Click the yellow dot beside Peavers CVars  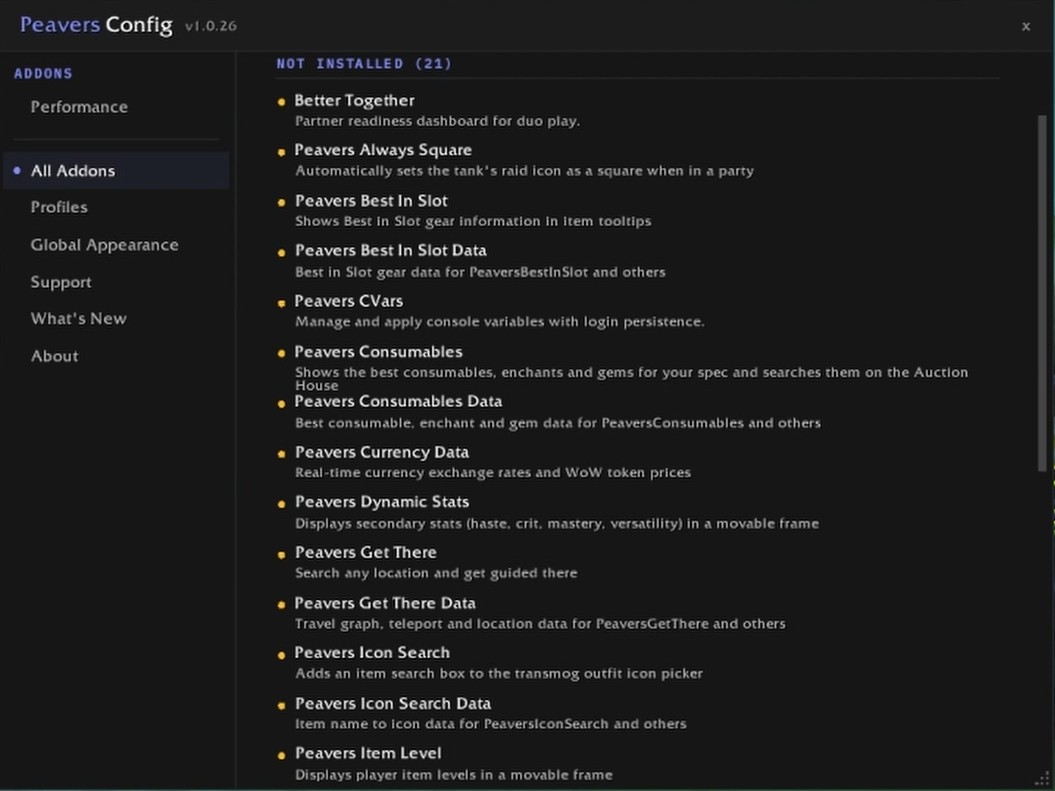(281, 303)
